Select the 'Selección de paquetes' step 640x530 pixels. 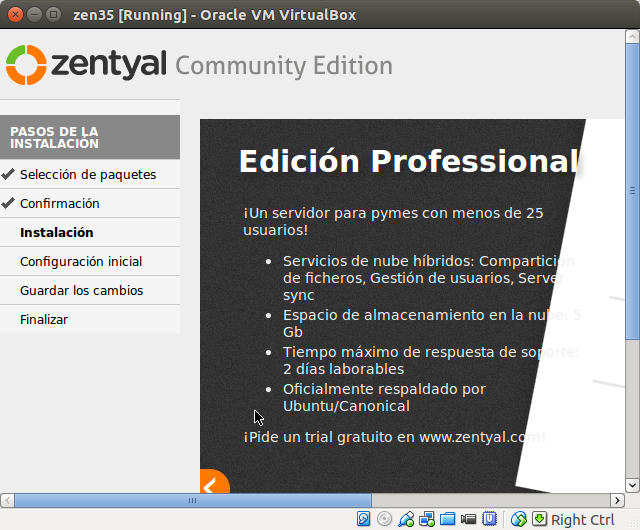click(90, 174)
